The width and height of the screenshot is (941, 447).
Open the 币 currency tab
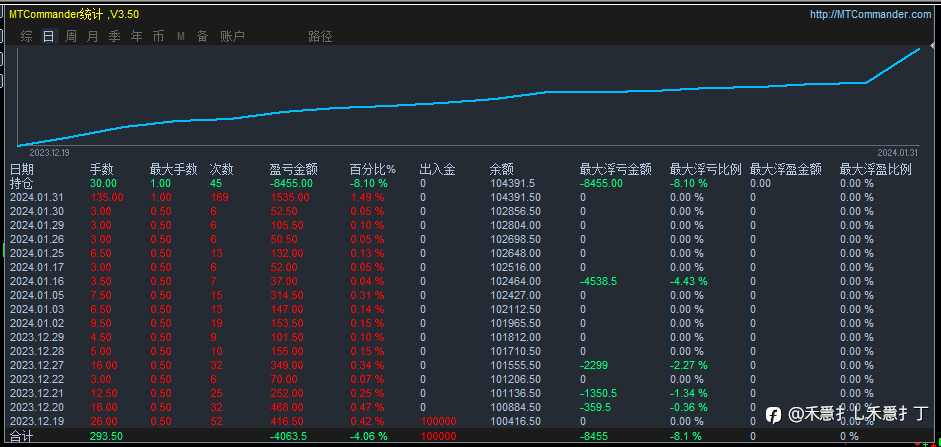pos(158,37)
